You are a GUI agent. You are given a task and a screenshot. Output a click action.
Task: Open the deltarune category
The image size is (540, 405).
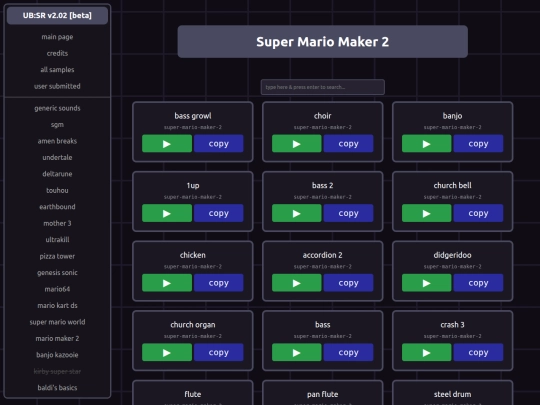[x=57, y=174]
